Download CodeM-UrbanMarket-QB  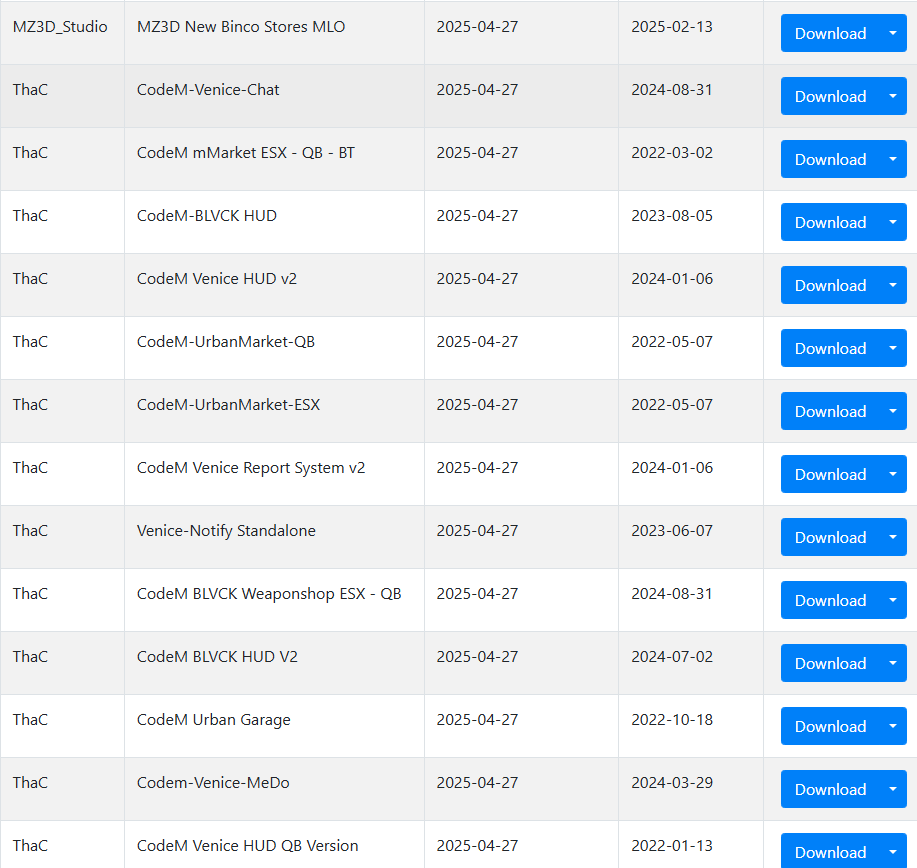point(830,348)
